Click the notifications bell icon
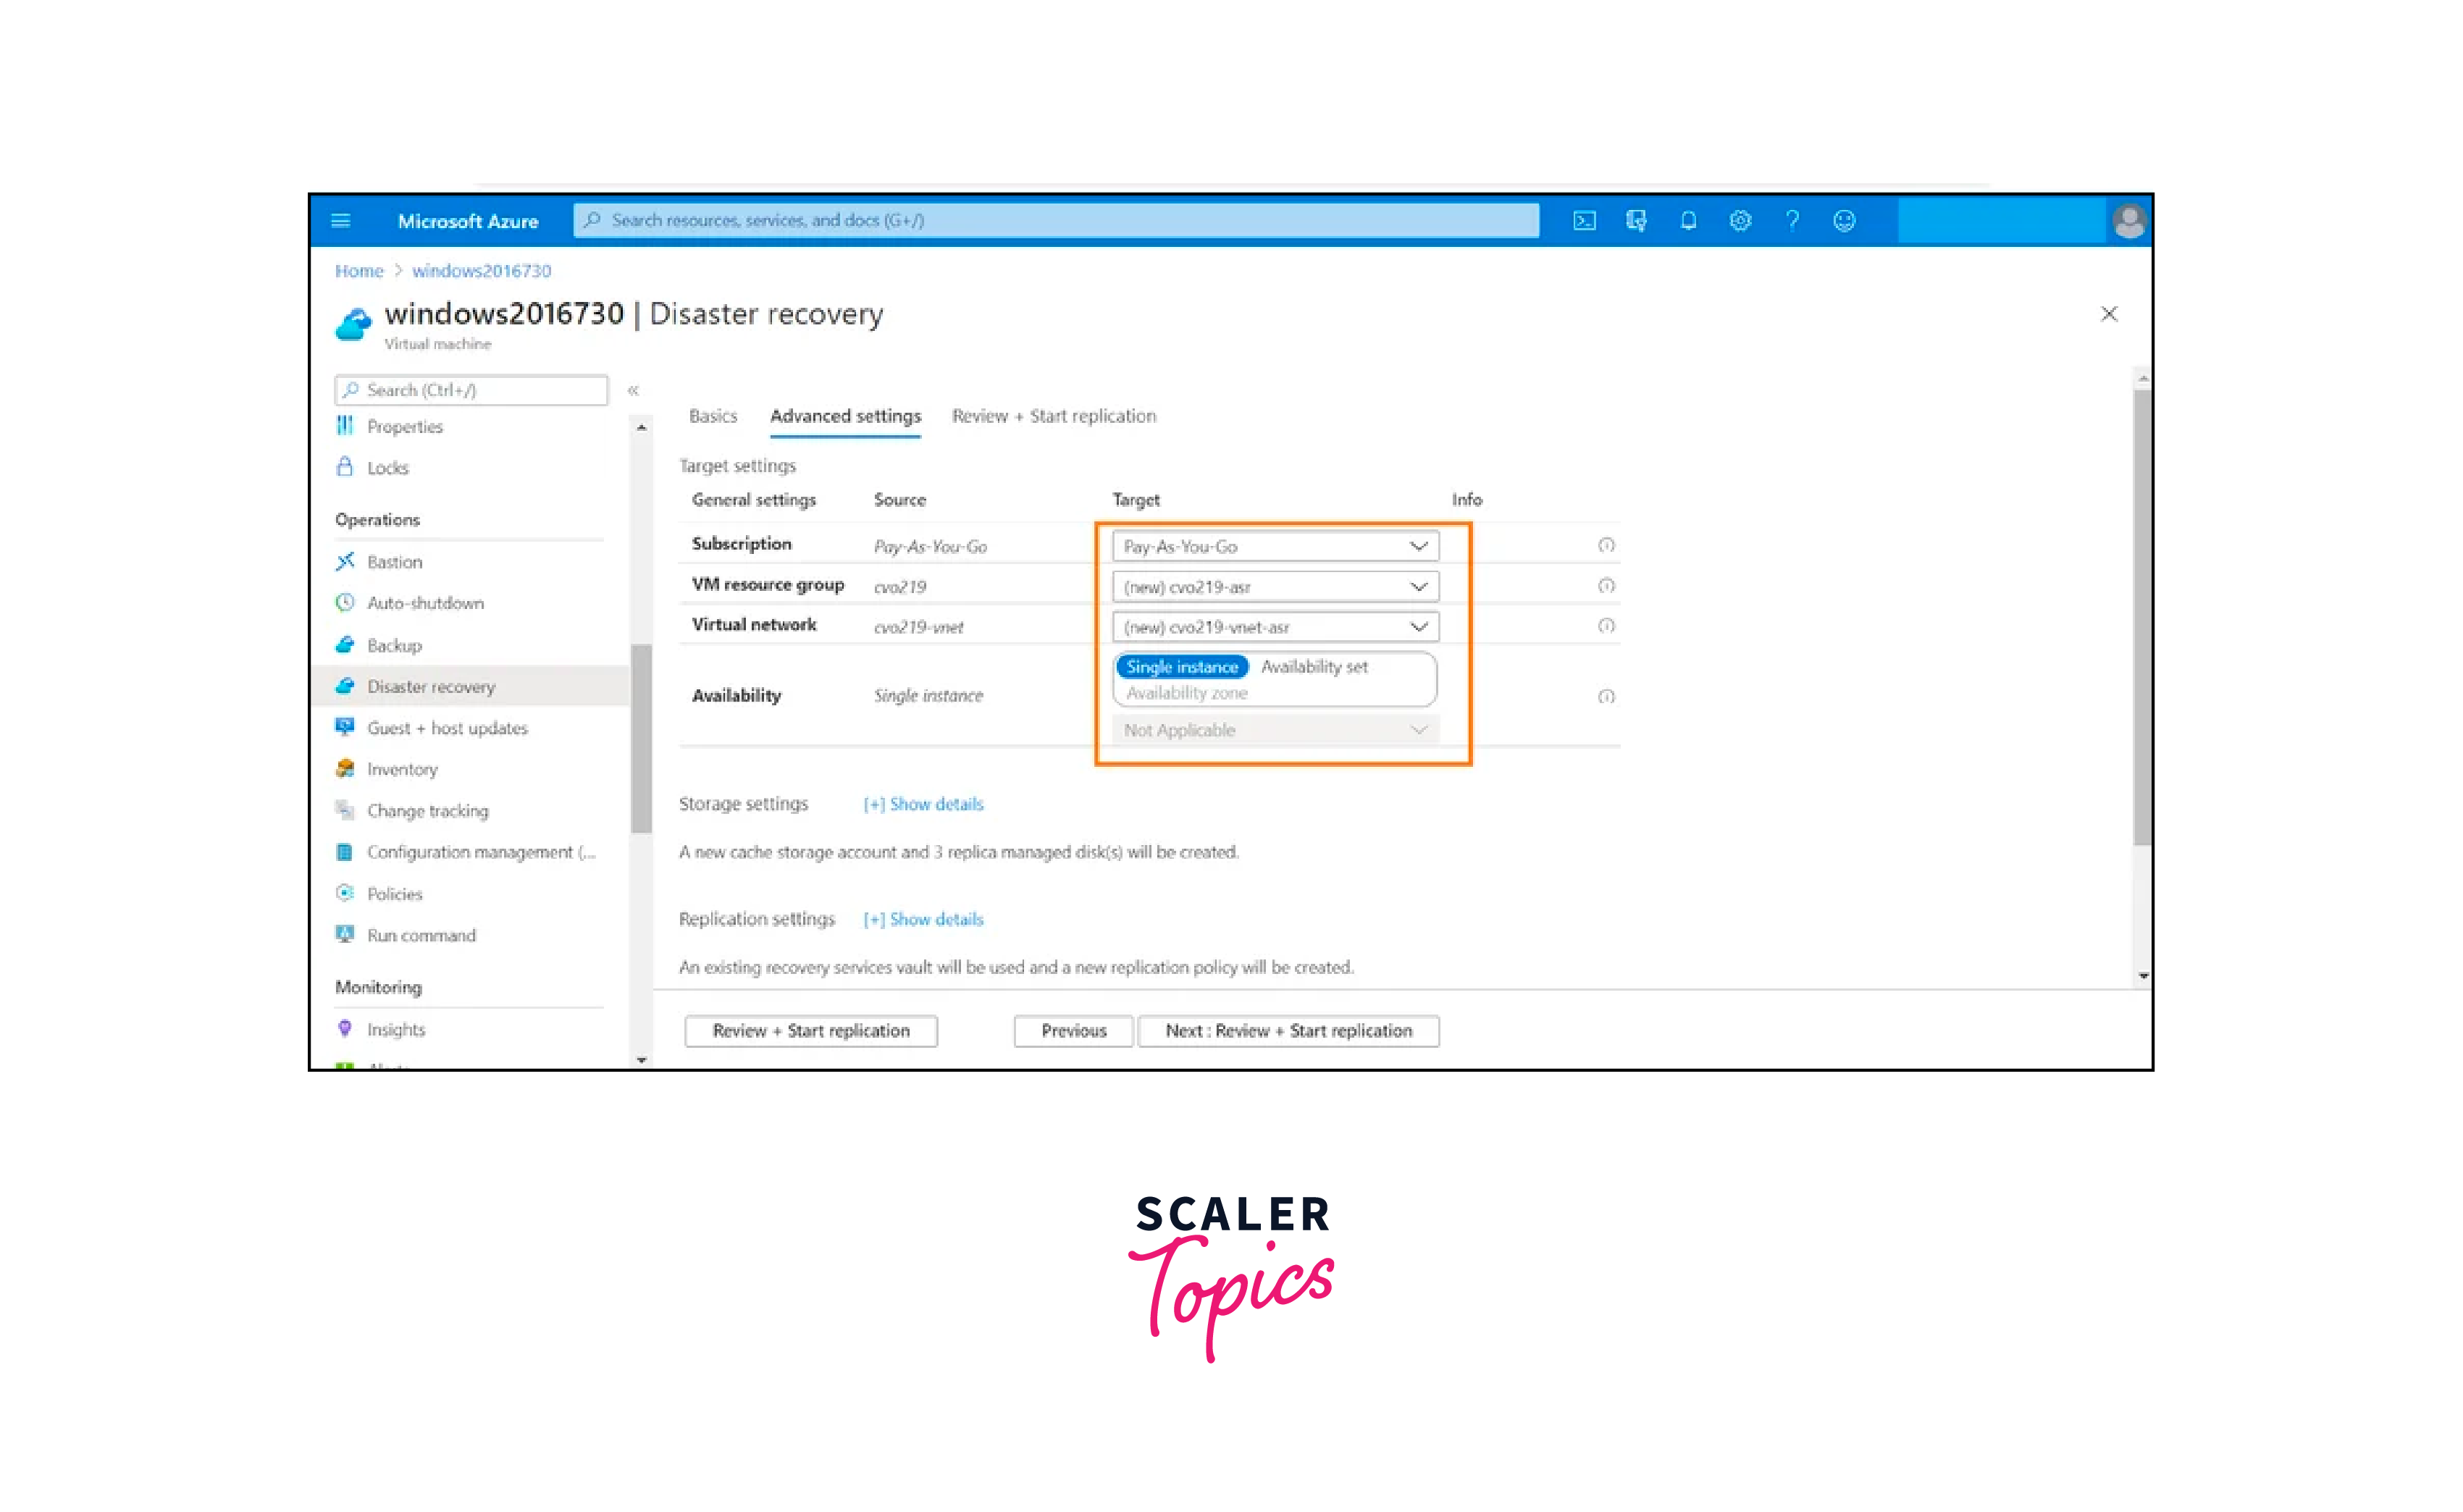 (x=1688, y=221)
